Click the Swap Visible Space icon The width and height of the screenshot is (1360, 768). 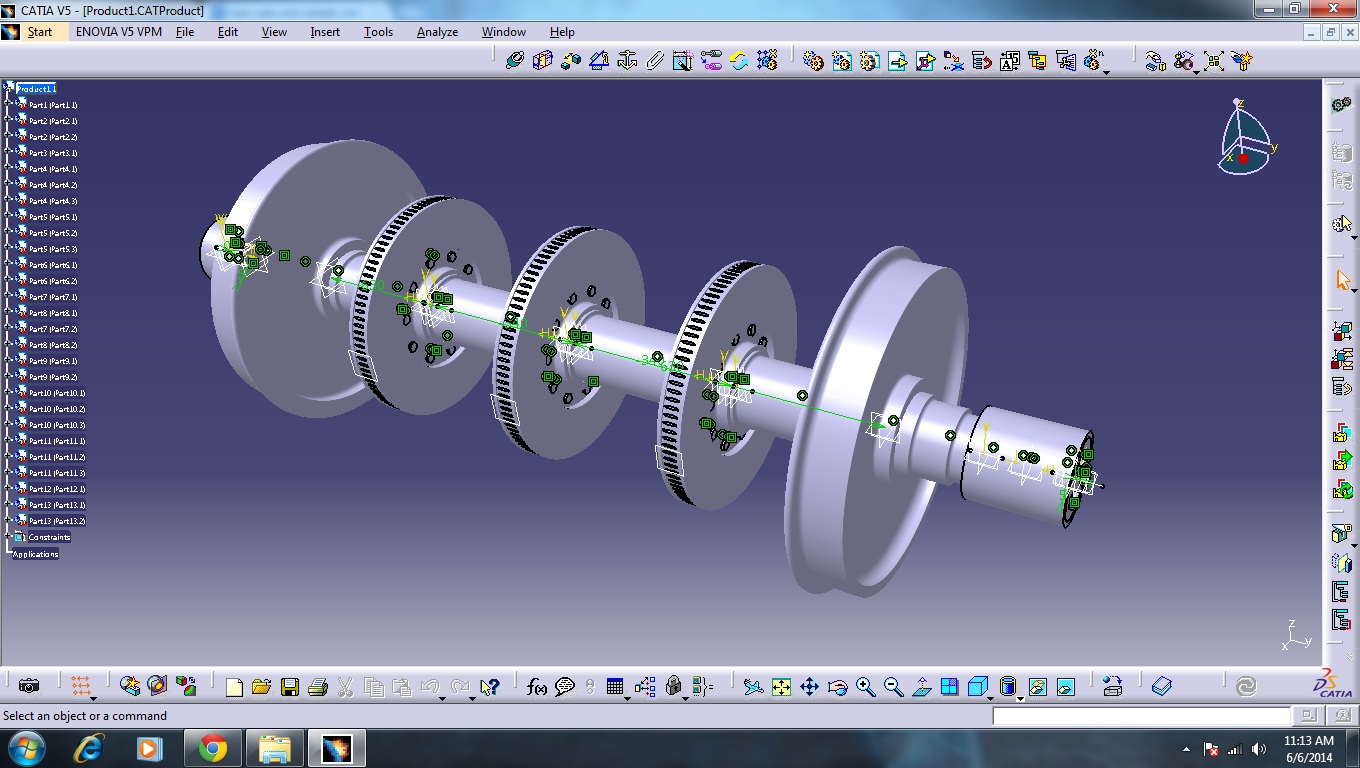[1065, 686]
